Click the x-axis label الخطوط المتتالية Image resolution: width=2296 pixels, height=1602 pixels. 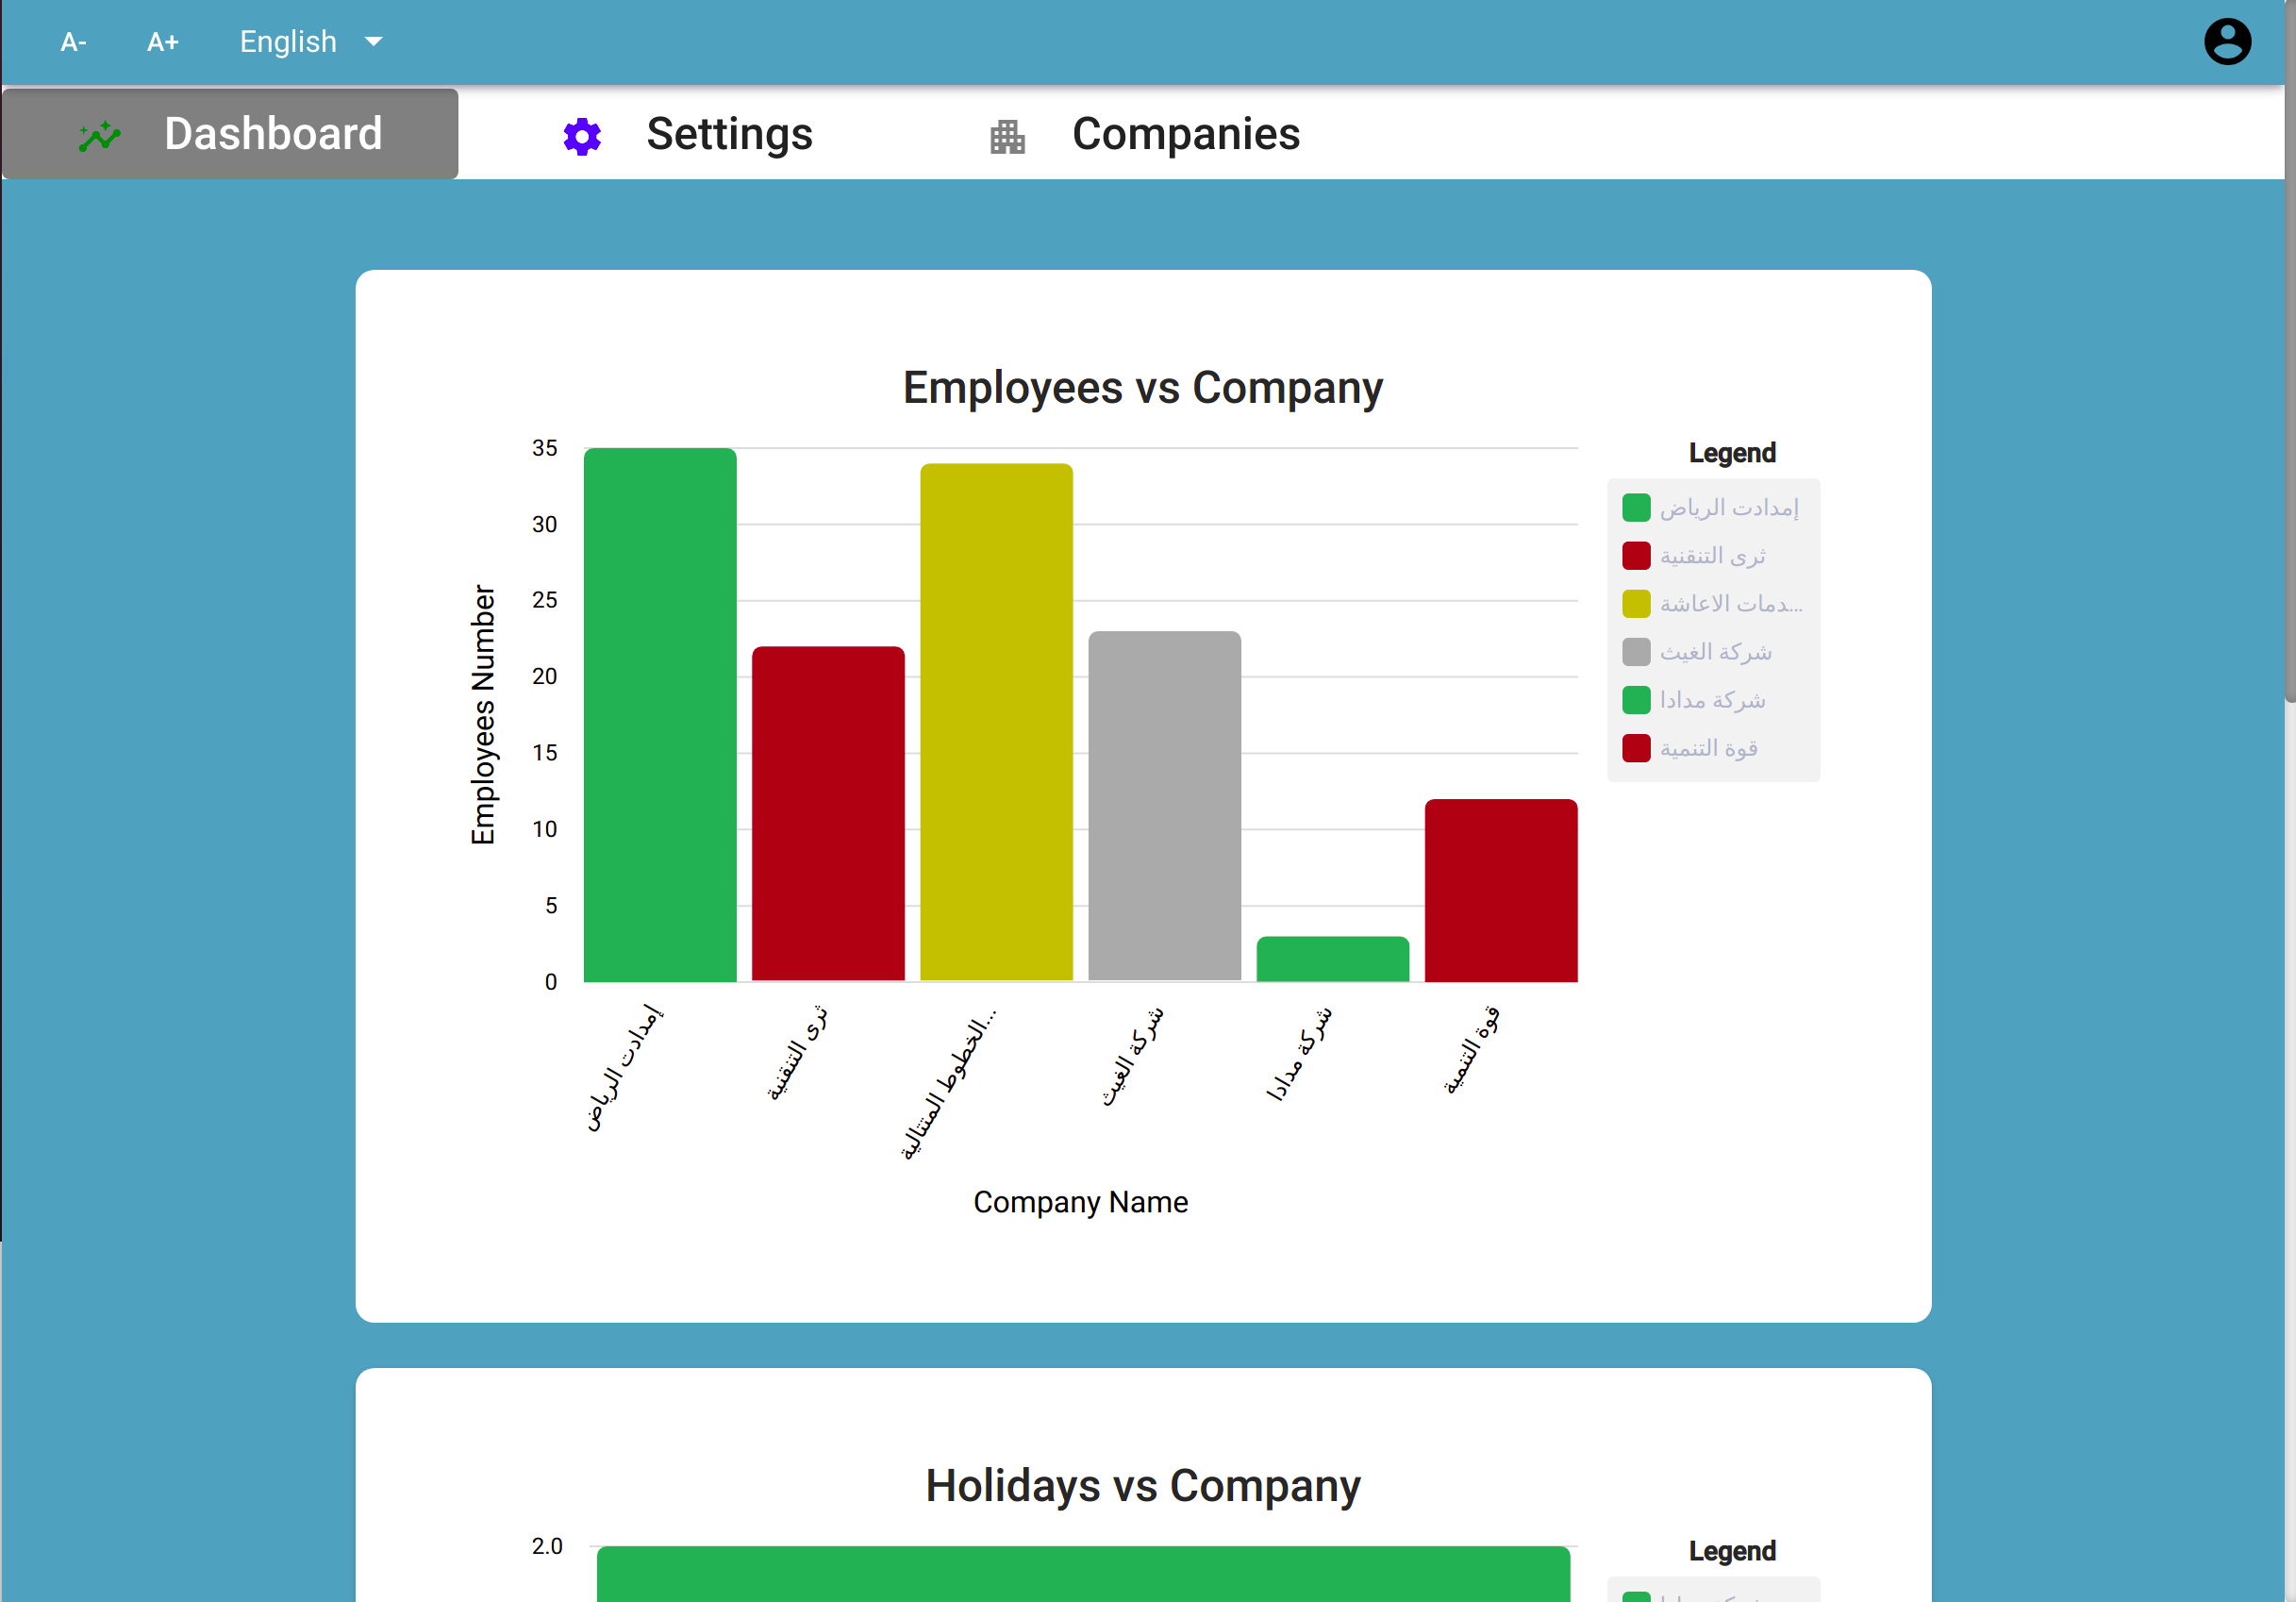(948, 1083)
